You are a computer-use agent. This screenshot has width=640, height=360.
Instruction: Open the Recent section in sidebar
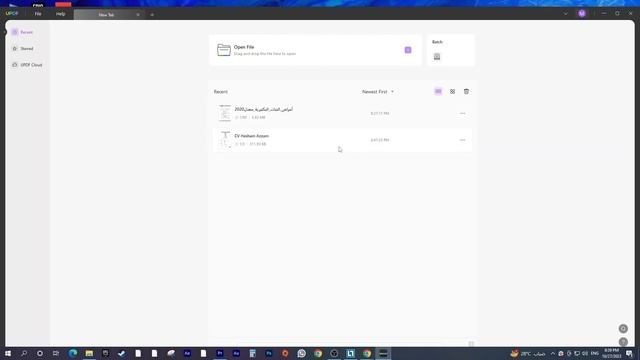22,32
